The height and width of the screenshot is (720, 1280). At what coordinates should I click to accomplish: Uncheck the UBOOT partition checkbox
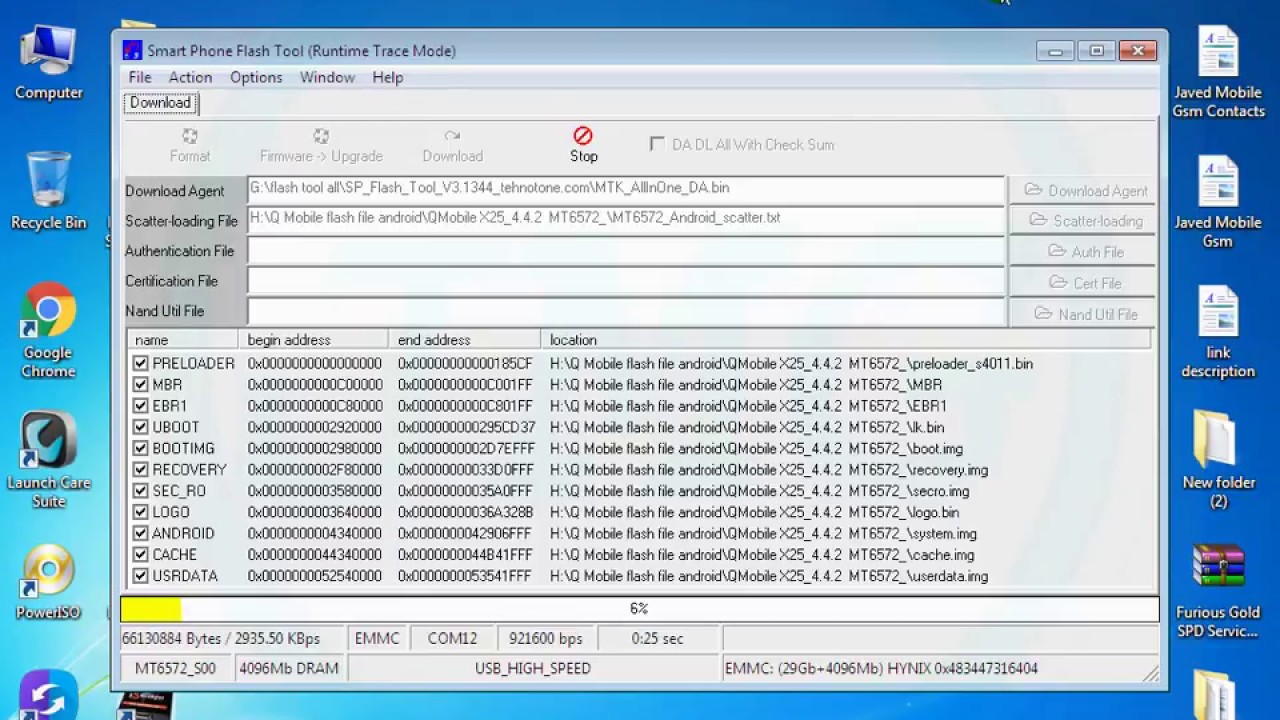tap(141, 427)
